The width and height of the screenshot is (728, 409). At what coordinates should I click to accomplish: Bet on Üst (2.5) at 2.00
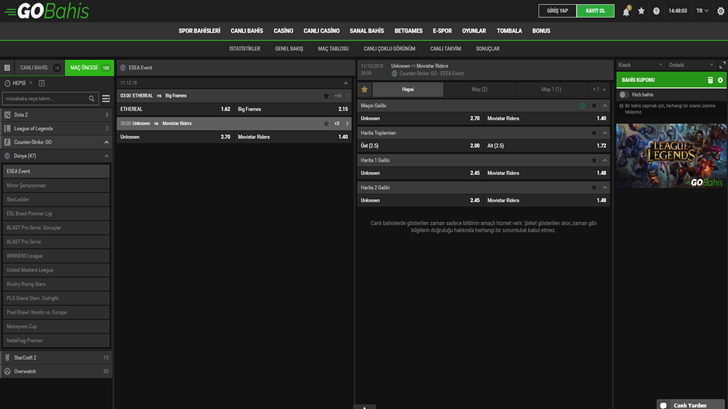click(x=420, y=146)
